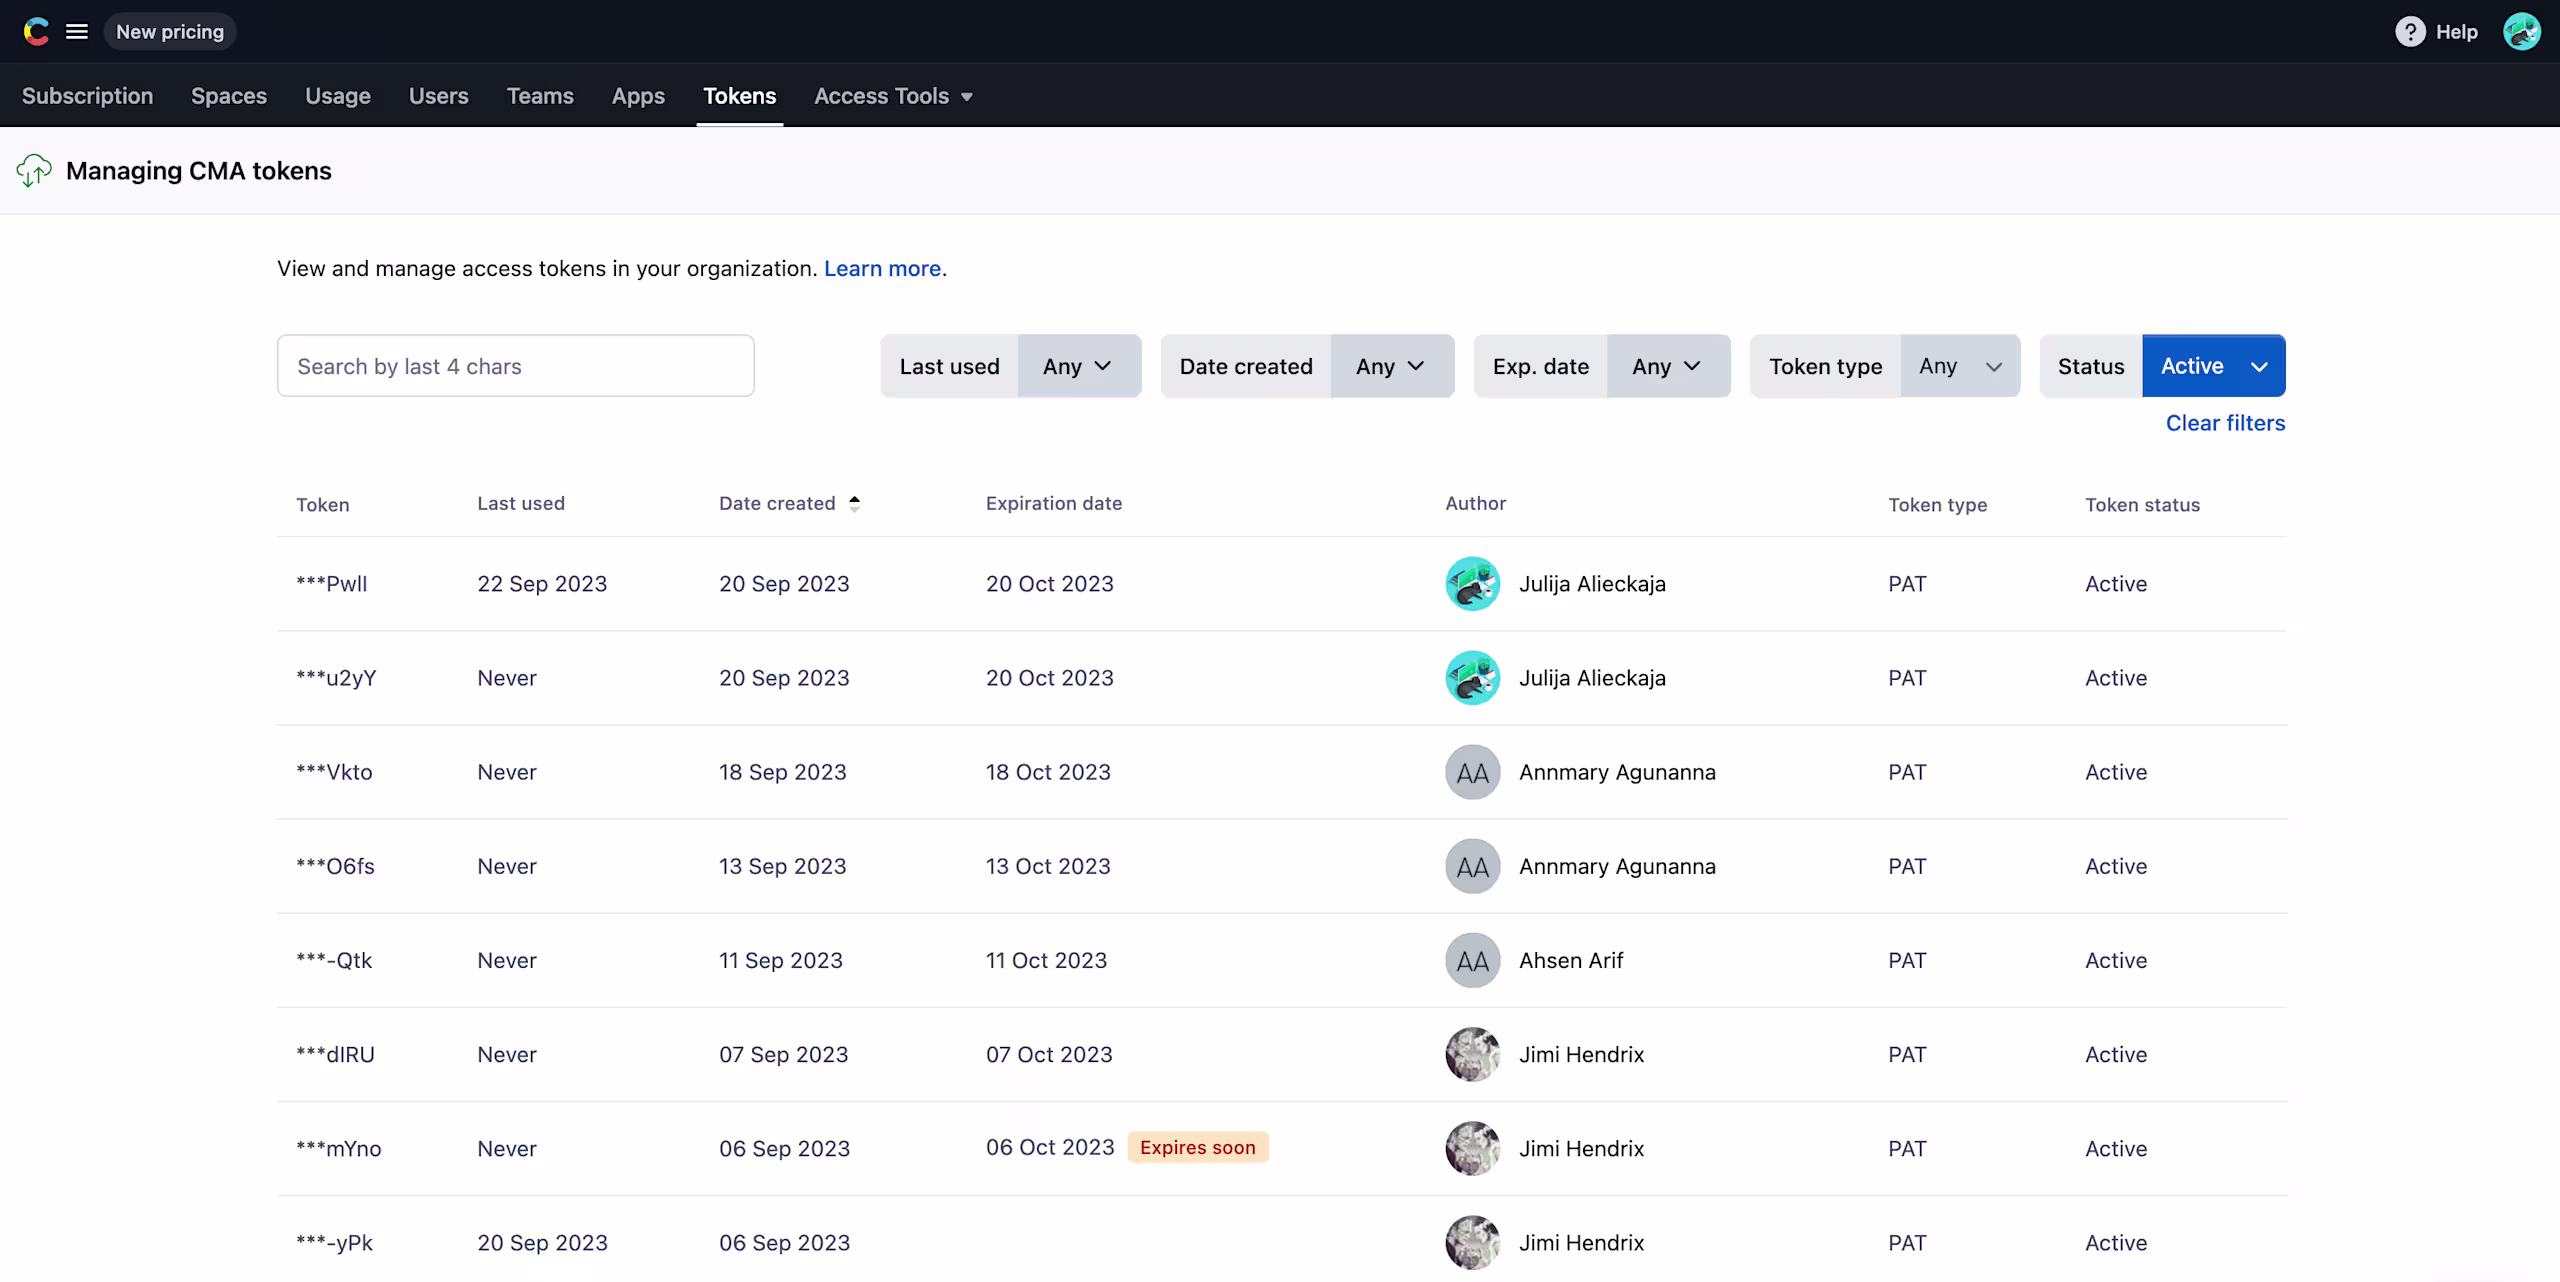Click Julija Alieckaja avatar in ***Pwll row
Image resolution: width=2560 pixels, height=1282 pixels.
pos(1472,584)
